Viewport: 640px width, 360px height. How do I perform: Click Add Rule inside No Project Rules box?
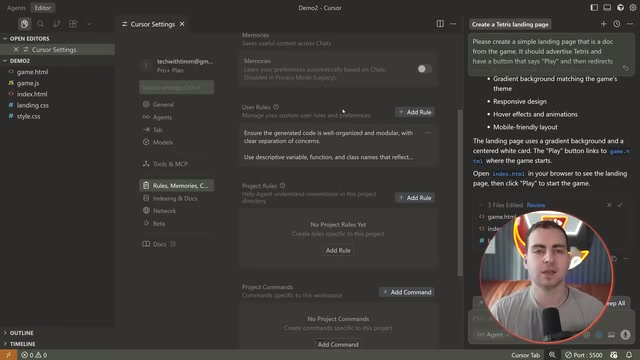[x=338, y=251]
